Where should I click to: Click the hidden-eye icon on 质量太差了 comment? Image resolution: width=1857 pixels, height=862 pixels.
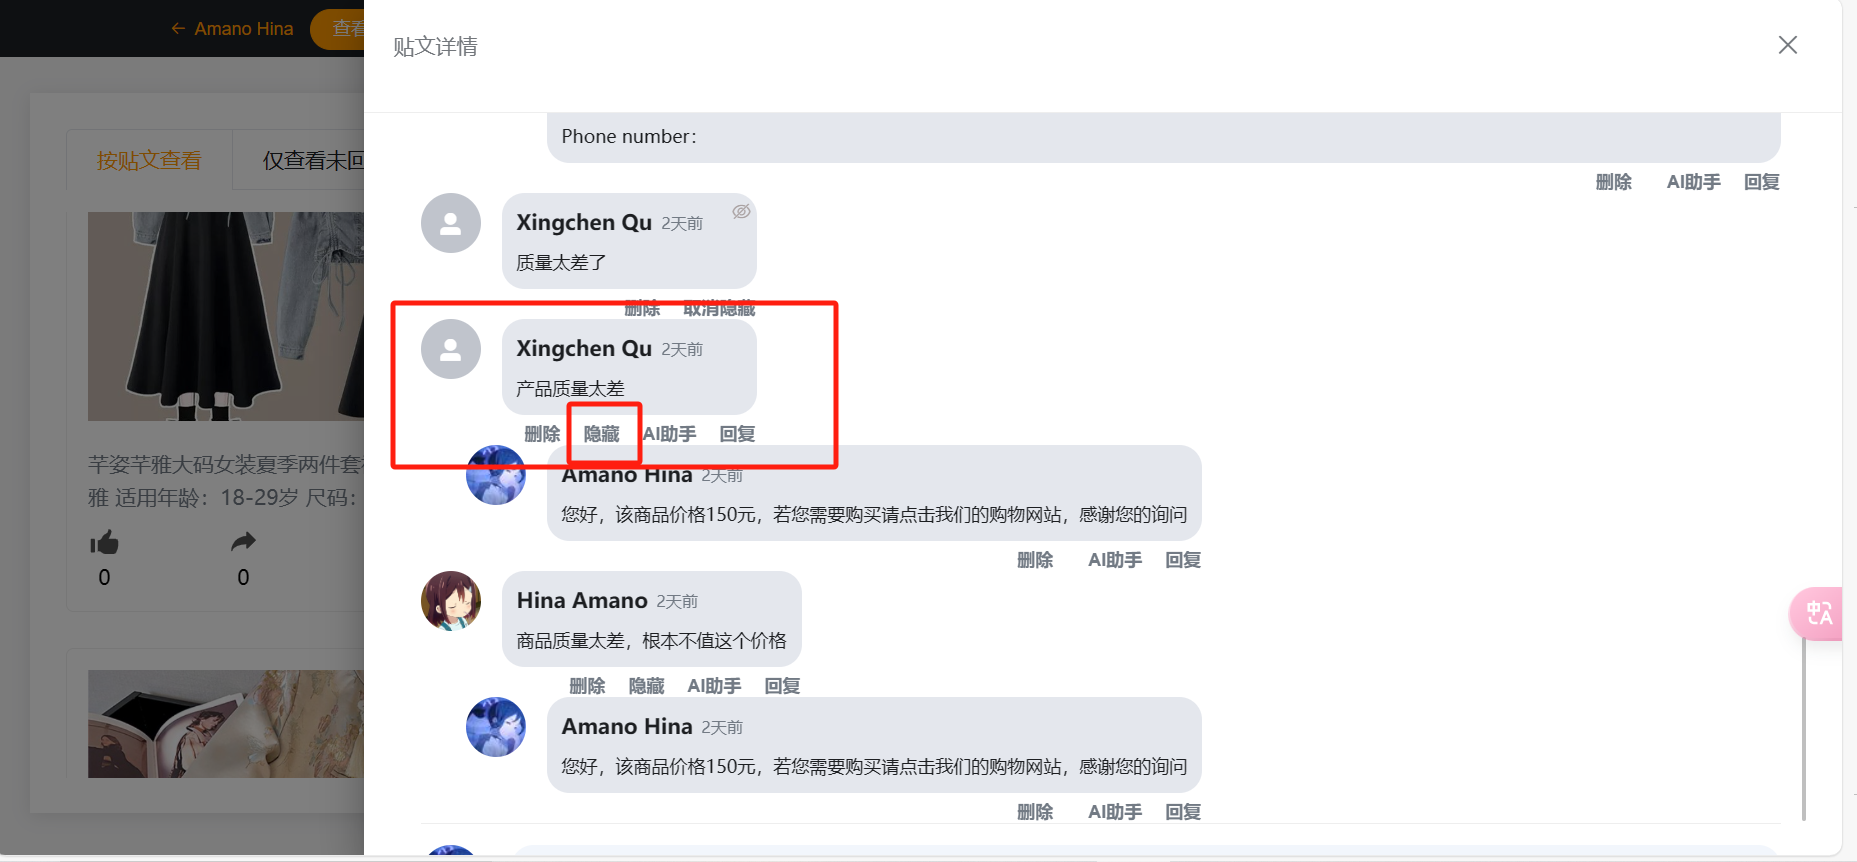tap(741, 211)
